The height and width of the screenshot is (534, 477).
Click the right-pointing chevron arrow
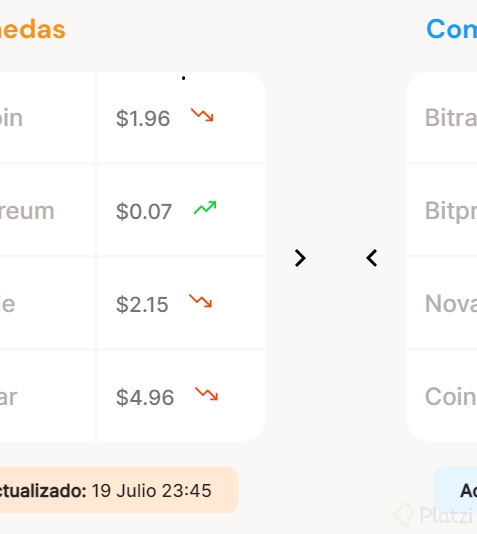coord(300,258)
